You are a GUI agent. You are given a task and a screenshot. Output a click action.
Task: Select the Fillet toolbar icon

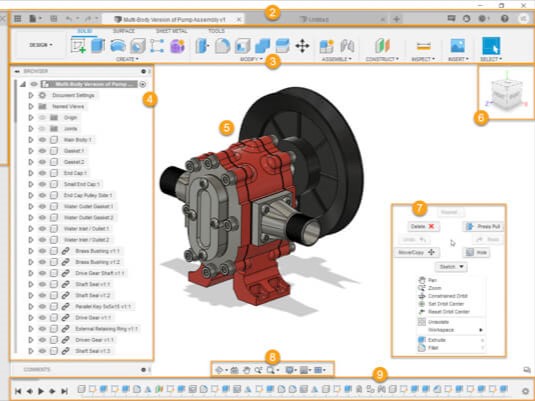(222, 46)
